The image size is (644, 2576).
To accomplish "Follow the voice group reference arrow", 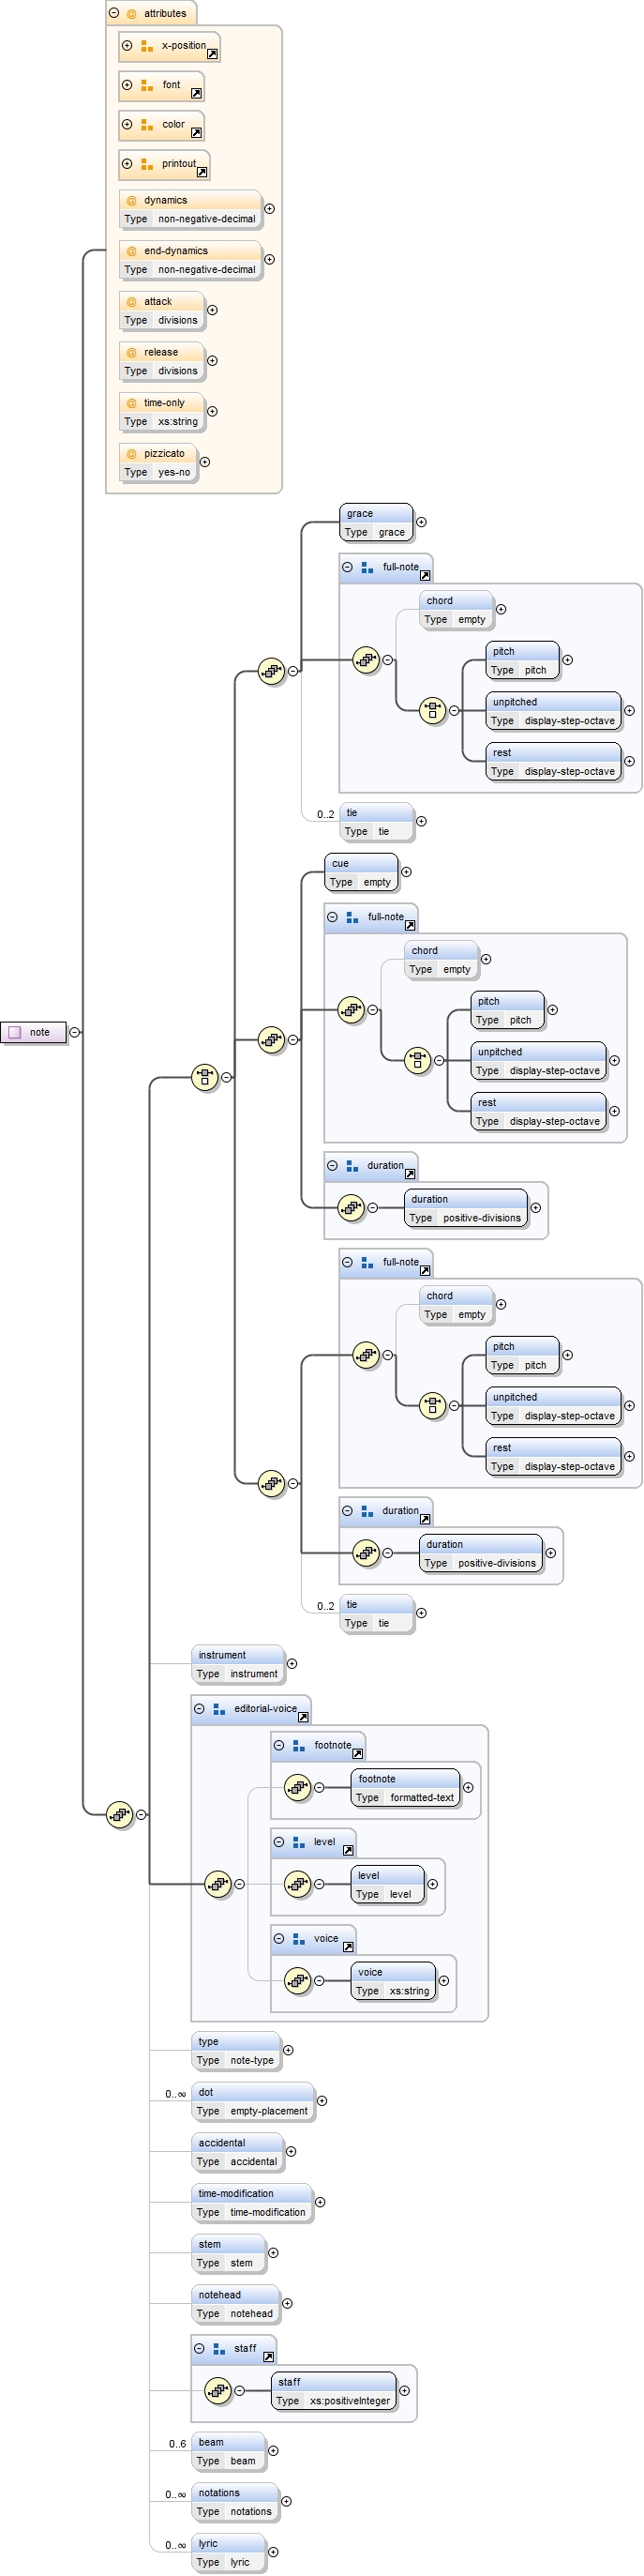I will [x=348, y=1947].
